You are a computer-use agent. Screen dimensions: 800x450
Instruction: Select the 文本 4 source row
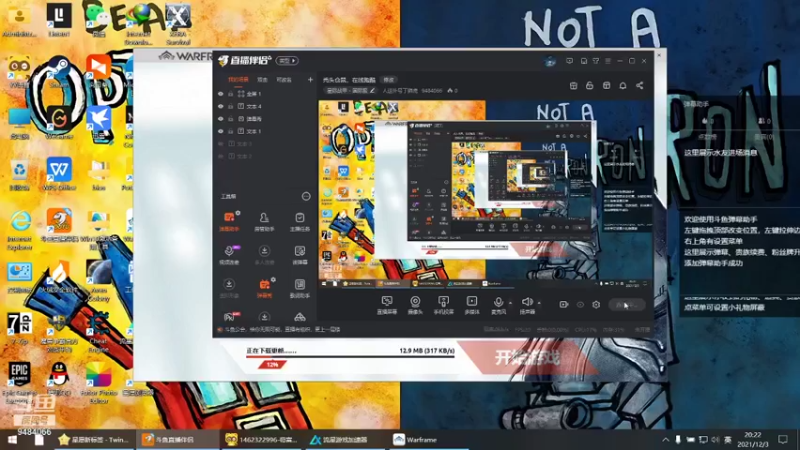coord(265,106)
